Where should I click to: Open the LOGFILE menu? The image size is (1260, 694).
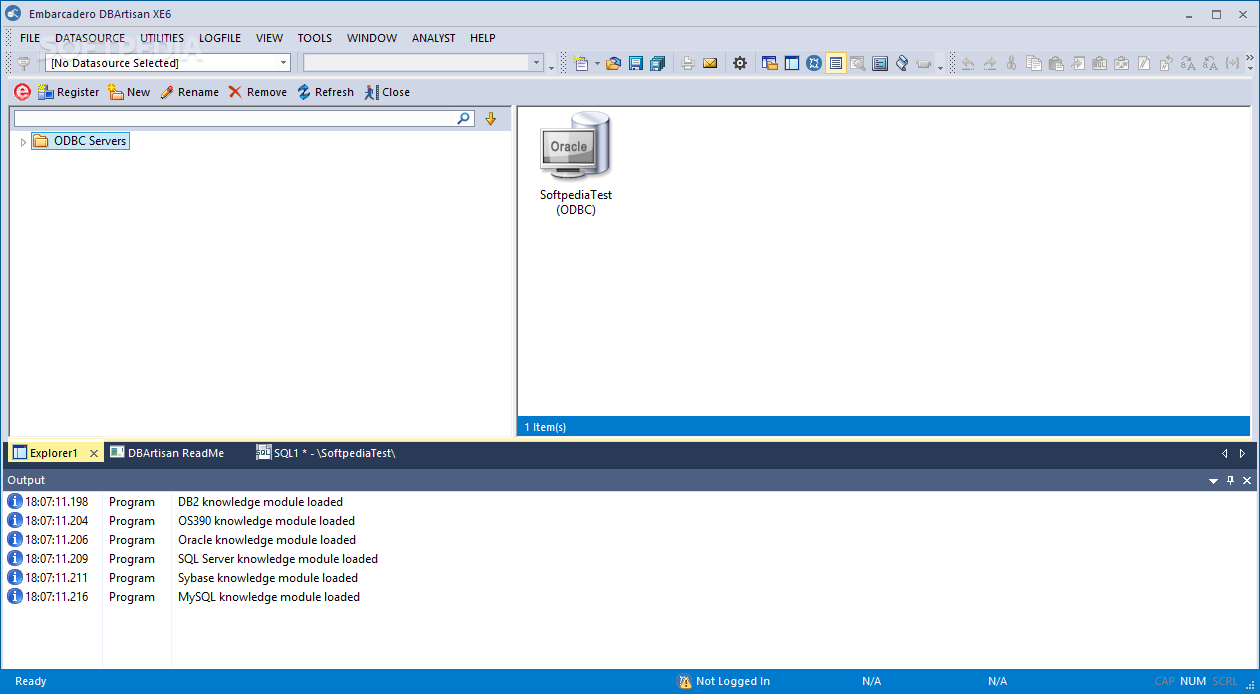(x=220, y=38)
